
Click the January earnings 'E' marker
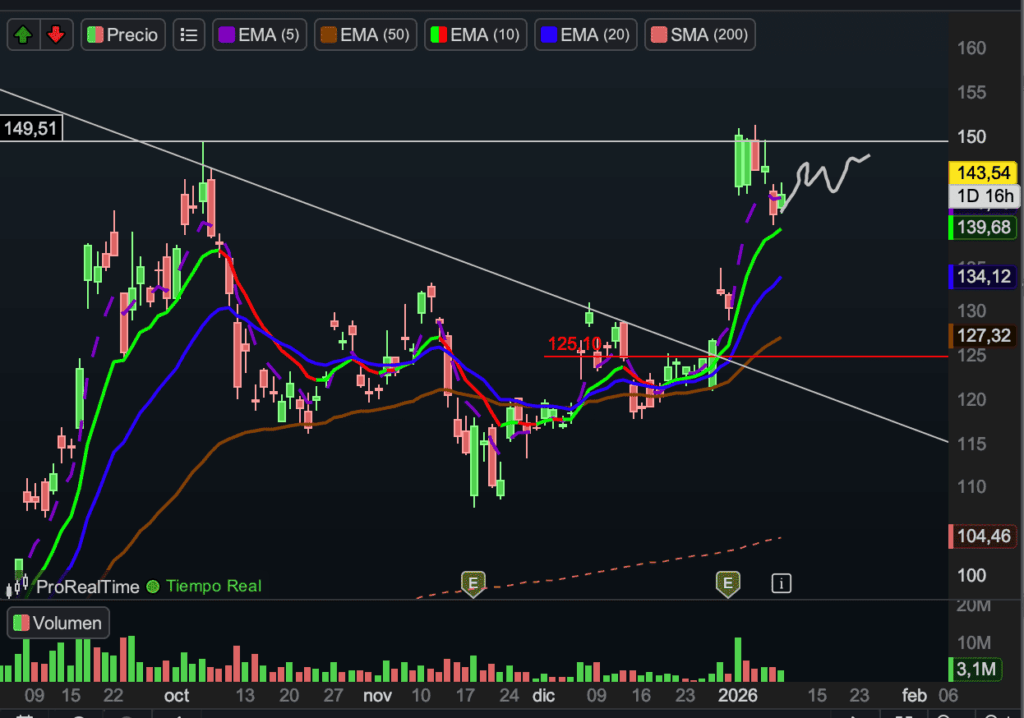[x=728, y=582]
